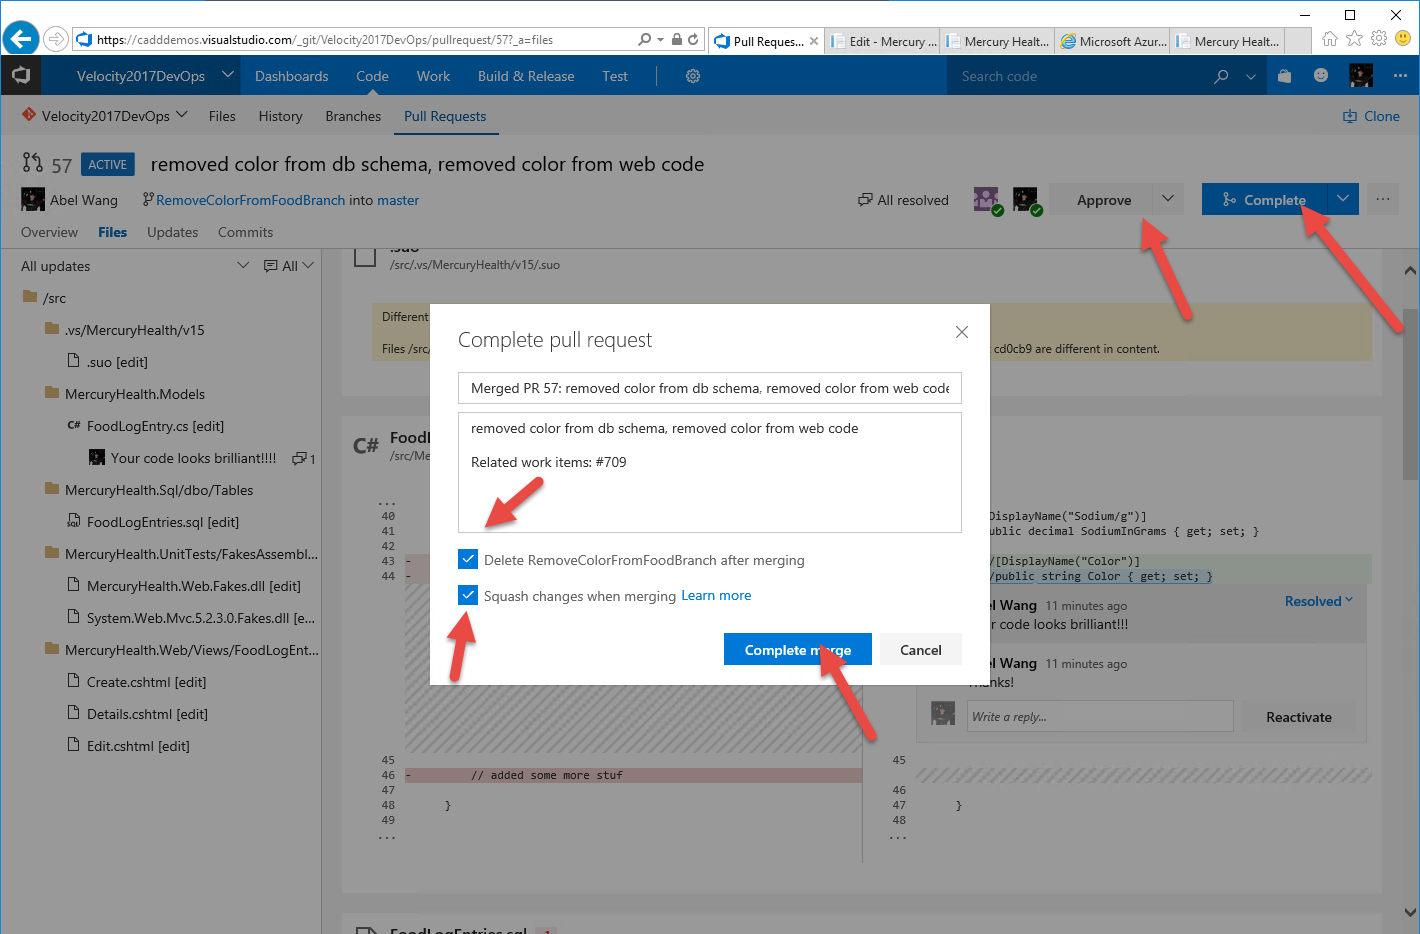Expand the All updates dropdown

(x=243, y=265)
